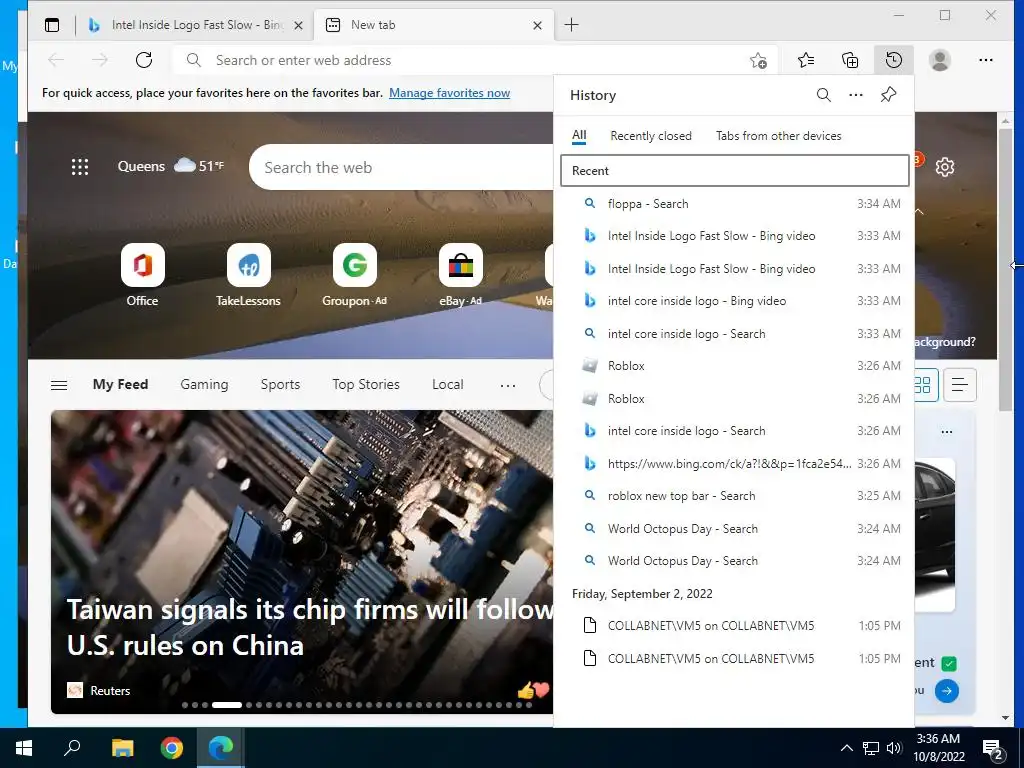Viewport: 1024px width, 768px height.
Task: Open page settings gear icon
Action: pyautogui.click(x=944, y=167)
